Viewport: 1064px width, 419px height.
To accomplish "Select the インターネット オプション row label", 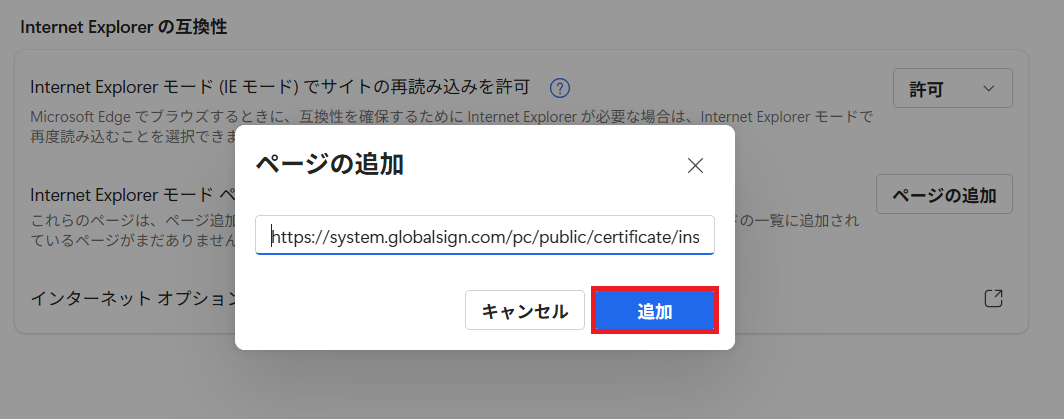I will click(x=132, y=298).
